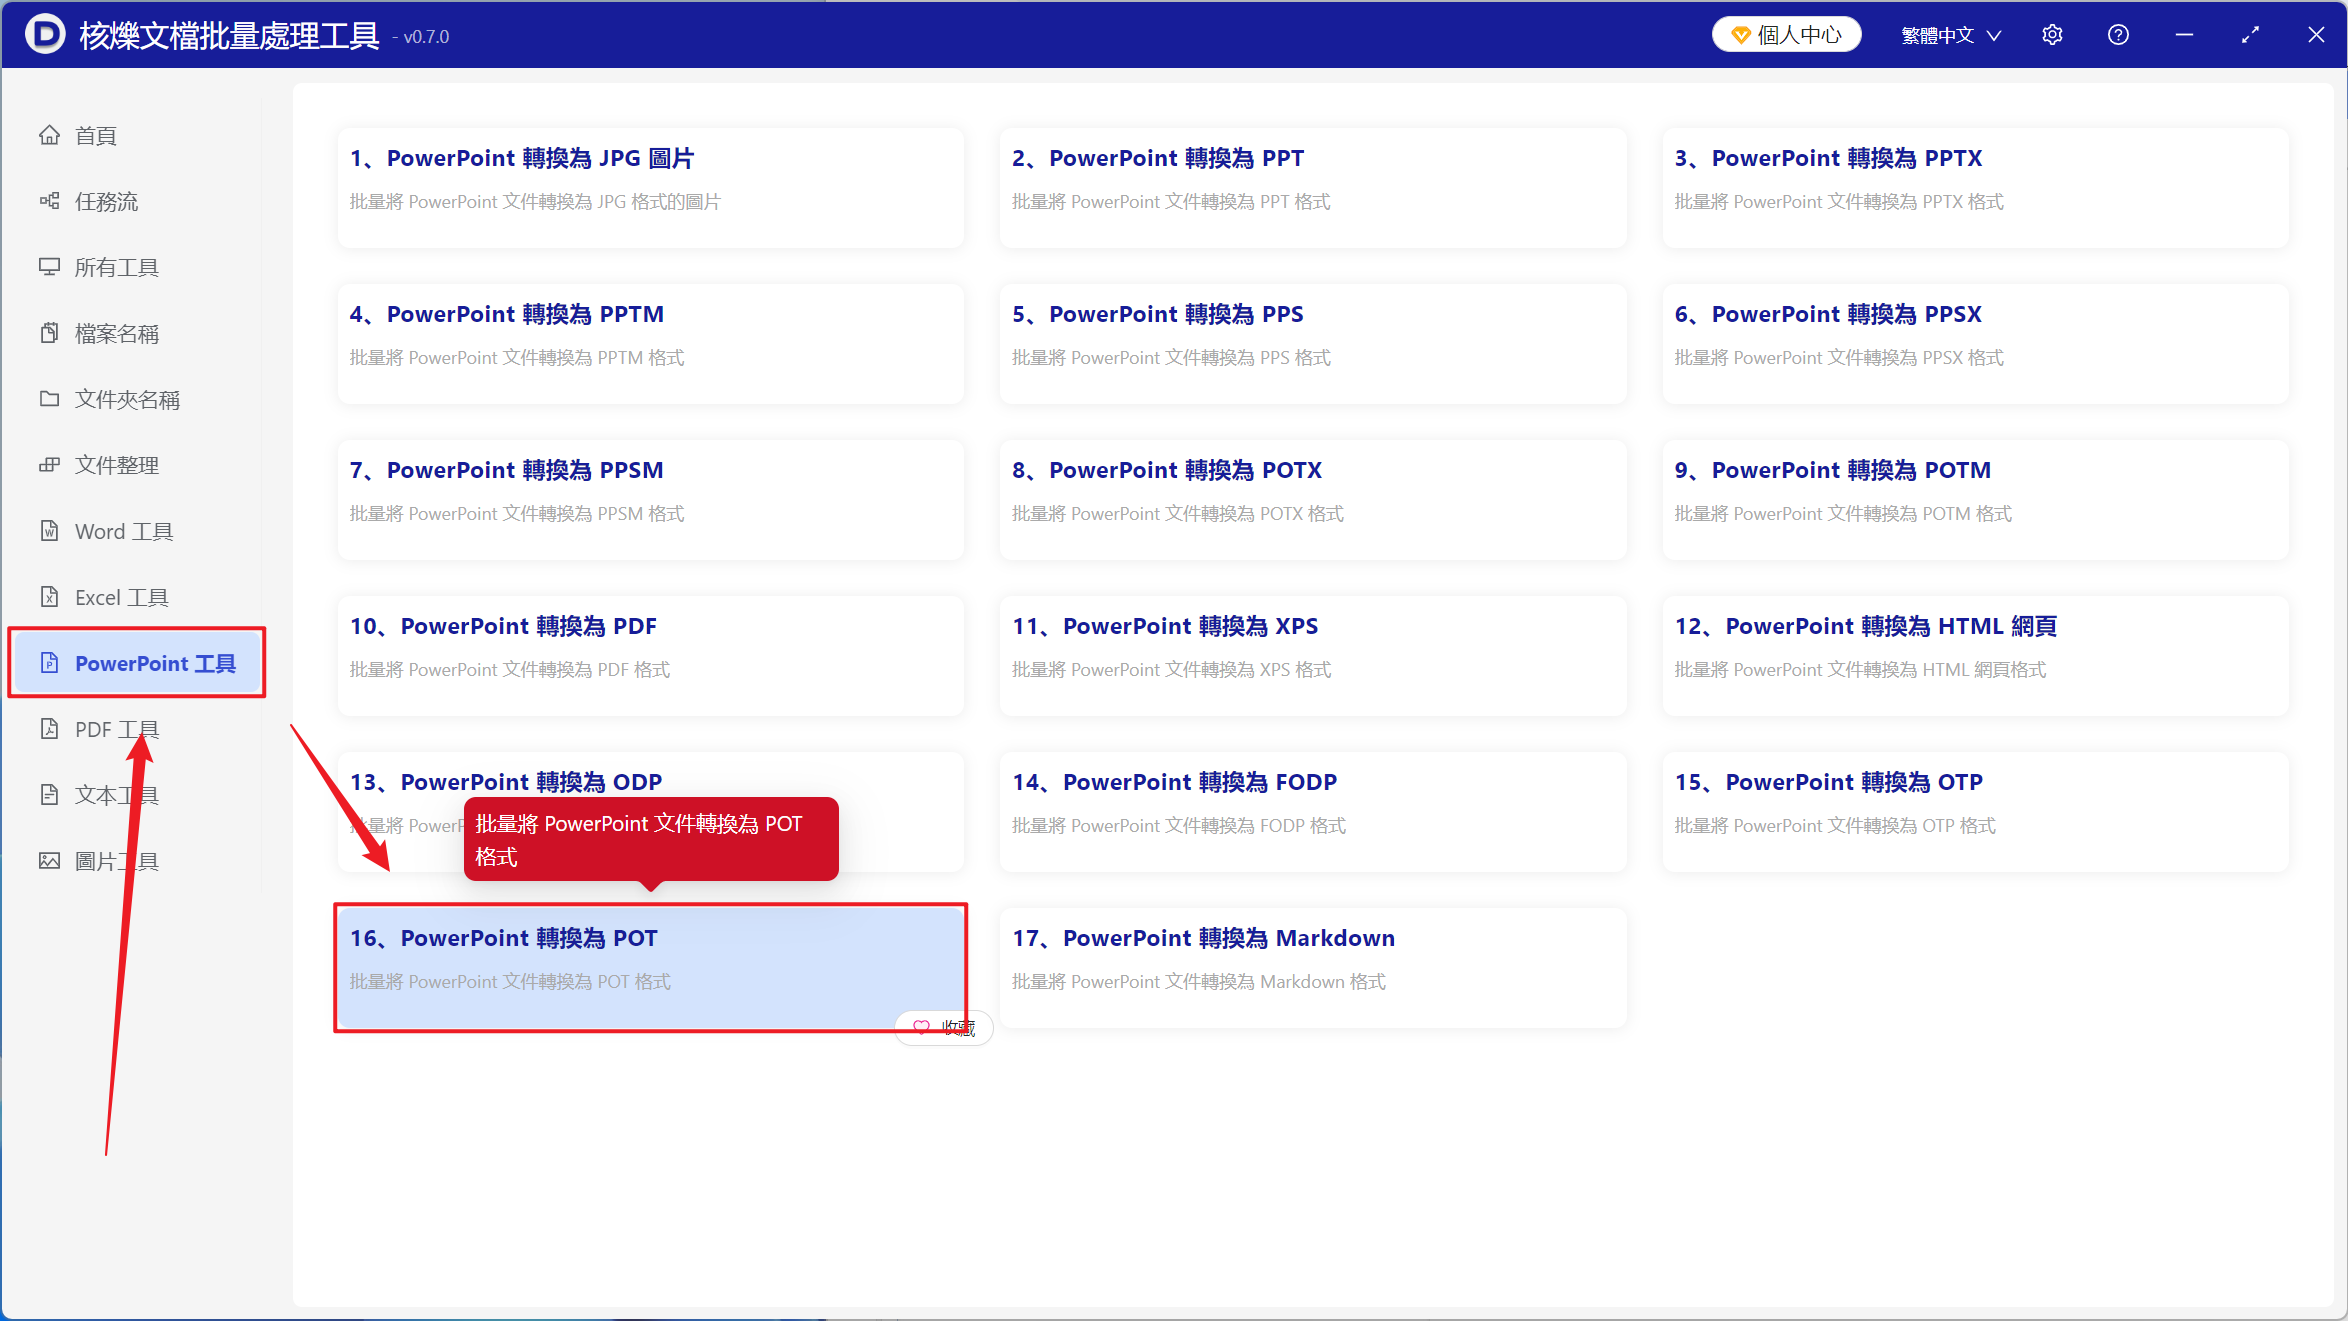This screenshot has width=2348, height=1321.
Task: Click the 核爍文檔批量處理工具 title text
Action: tap(229, 35)
